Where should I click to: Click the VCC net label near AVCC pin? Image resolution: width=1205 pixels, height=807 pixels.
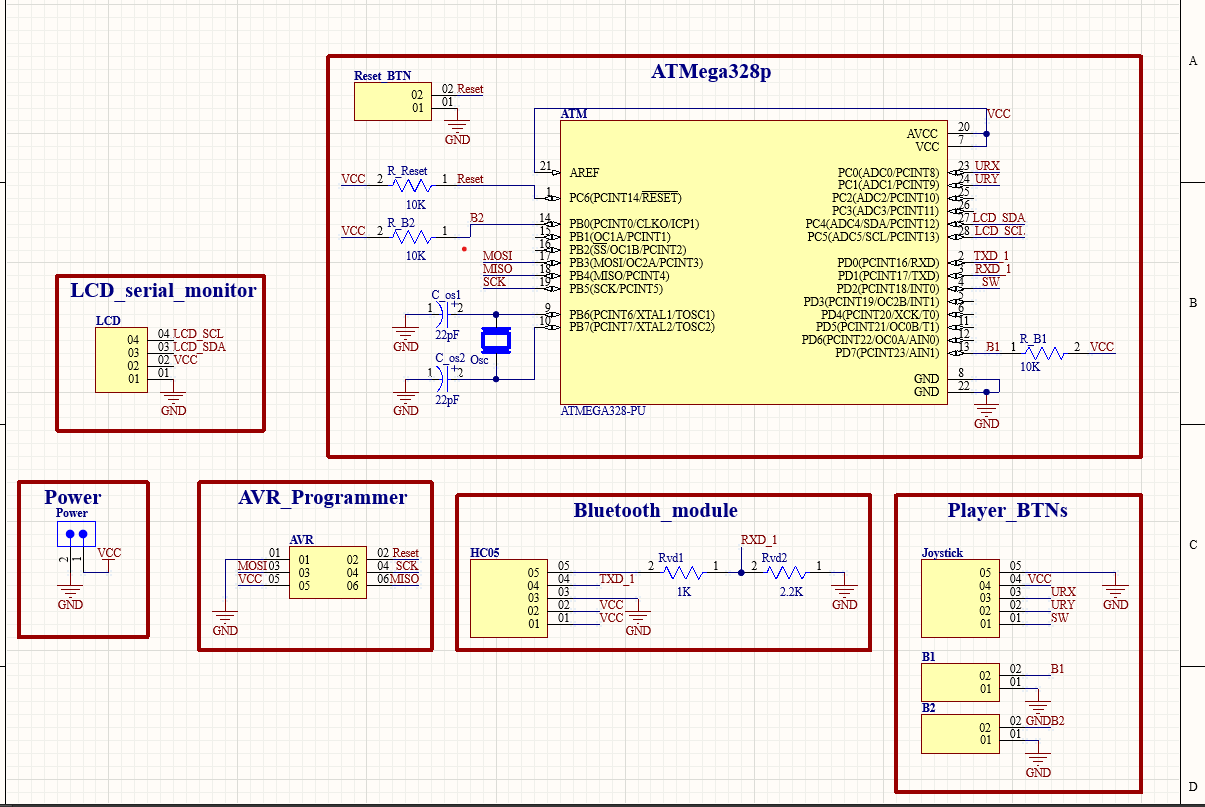click(997, 113)
